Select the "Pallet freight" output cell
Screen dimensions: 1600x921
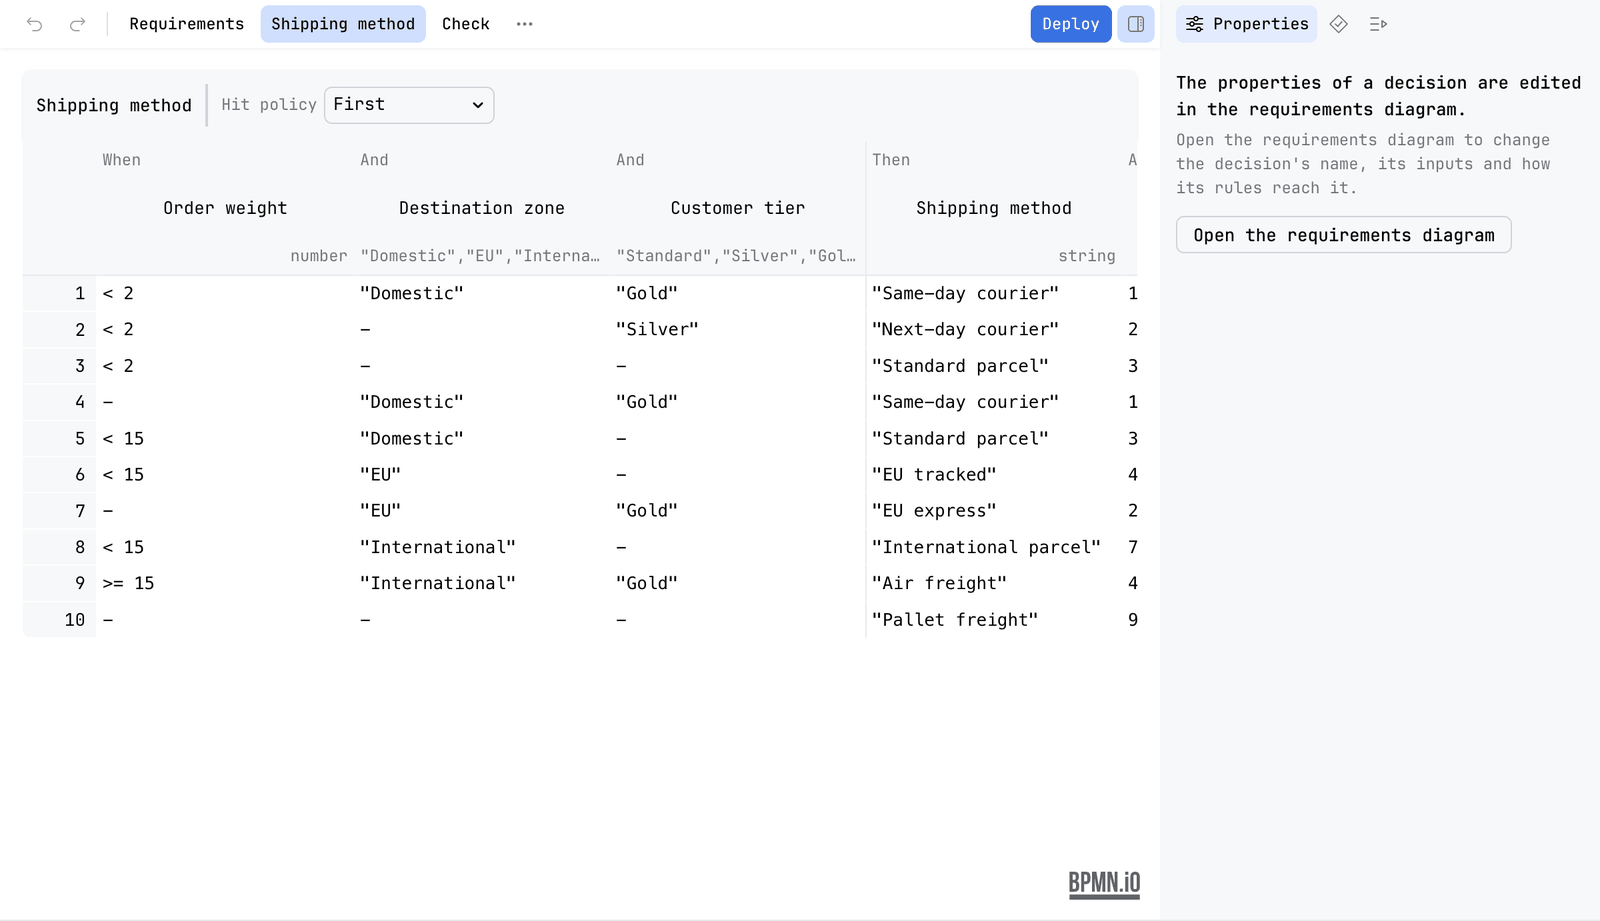[x=993, y=620]
